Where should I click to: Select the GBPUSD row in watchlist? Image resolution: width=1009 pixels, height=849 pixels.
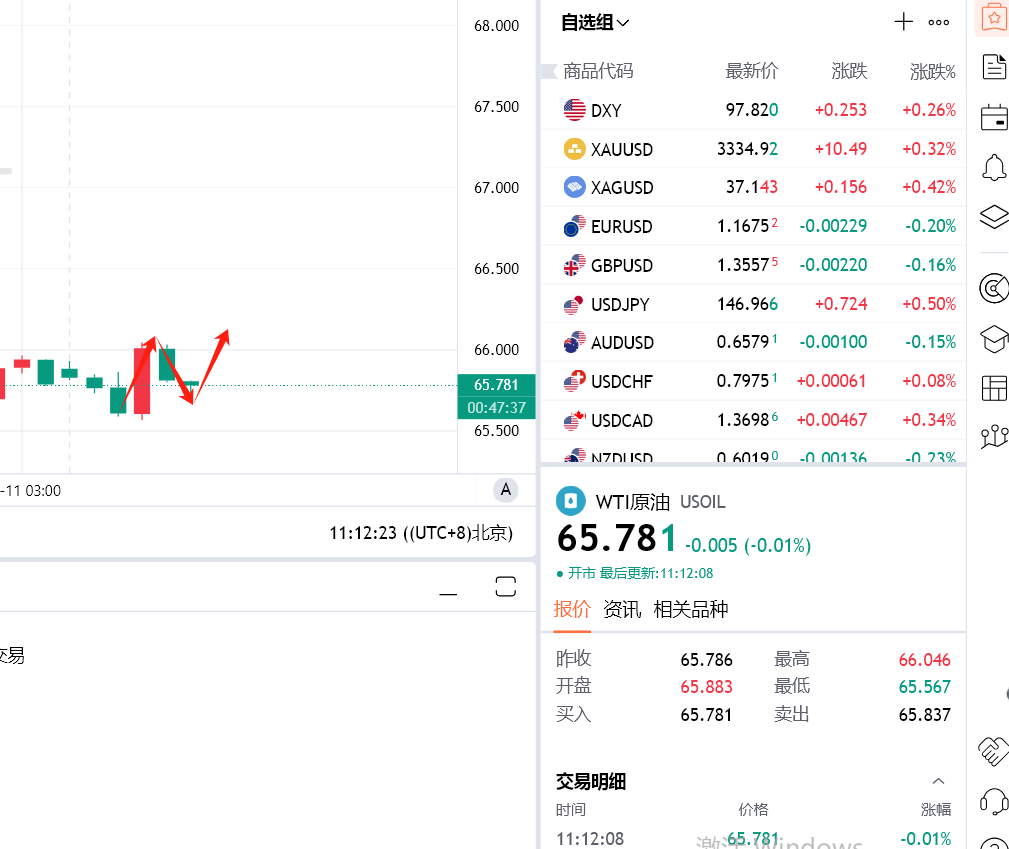[x=753, y=265]
